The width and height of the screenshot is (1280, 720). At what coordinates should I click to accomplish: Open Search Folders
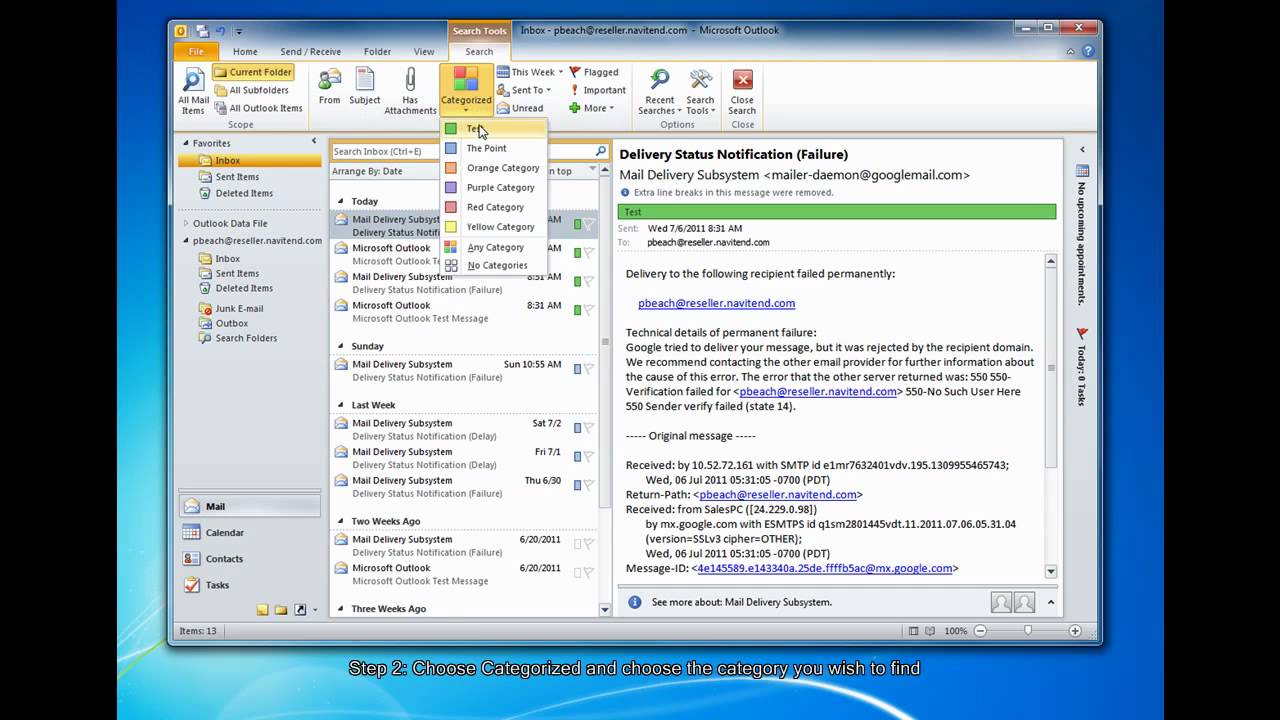click(246, 338)
